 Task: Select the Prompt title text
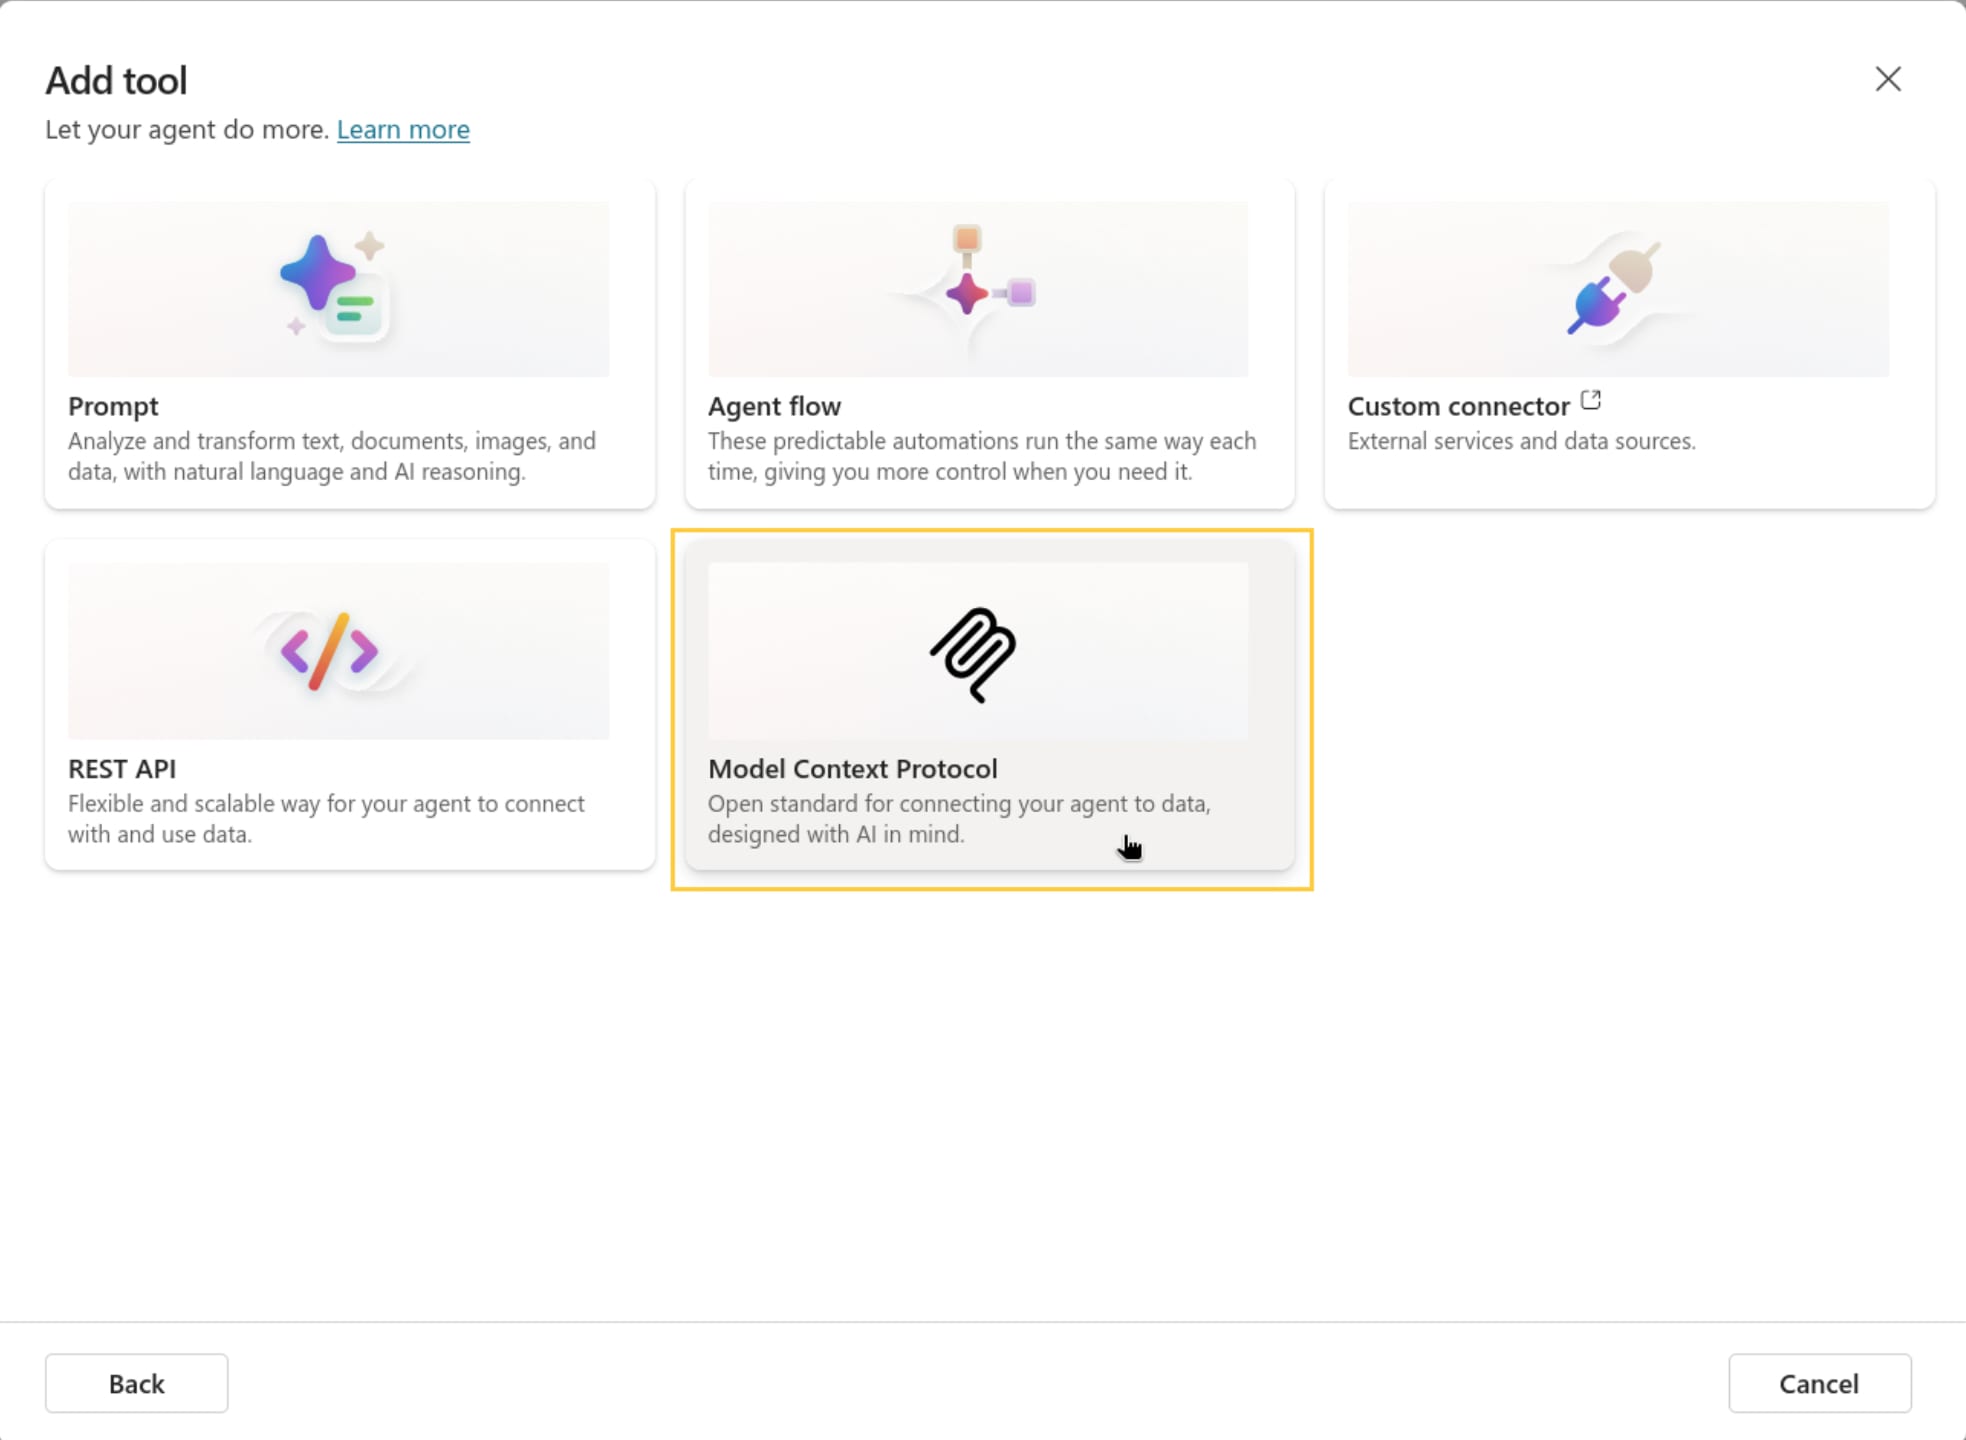(113, 406)
